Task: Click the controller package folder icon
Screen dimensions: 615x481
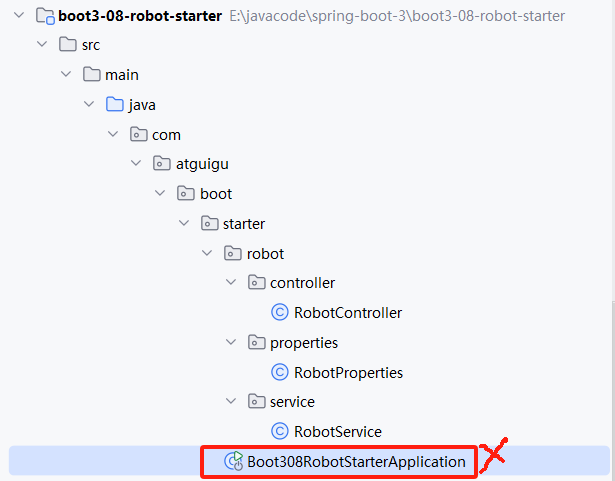Action: [257, 282]
